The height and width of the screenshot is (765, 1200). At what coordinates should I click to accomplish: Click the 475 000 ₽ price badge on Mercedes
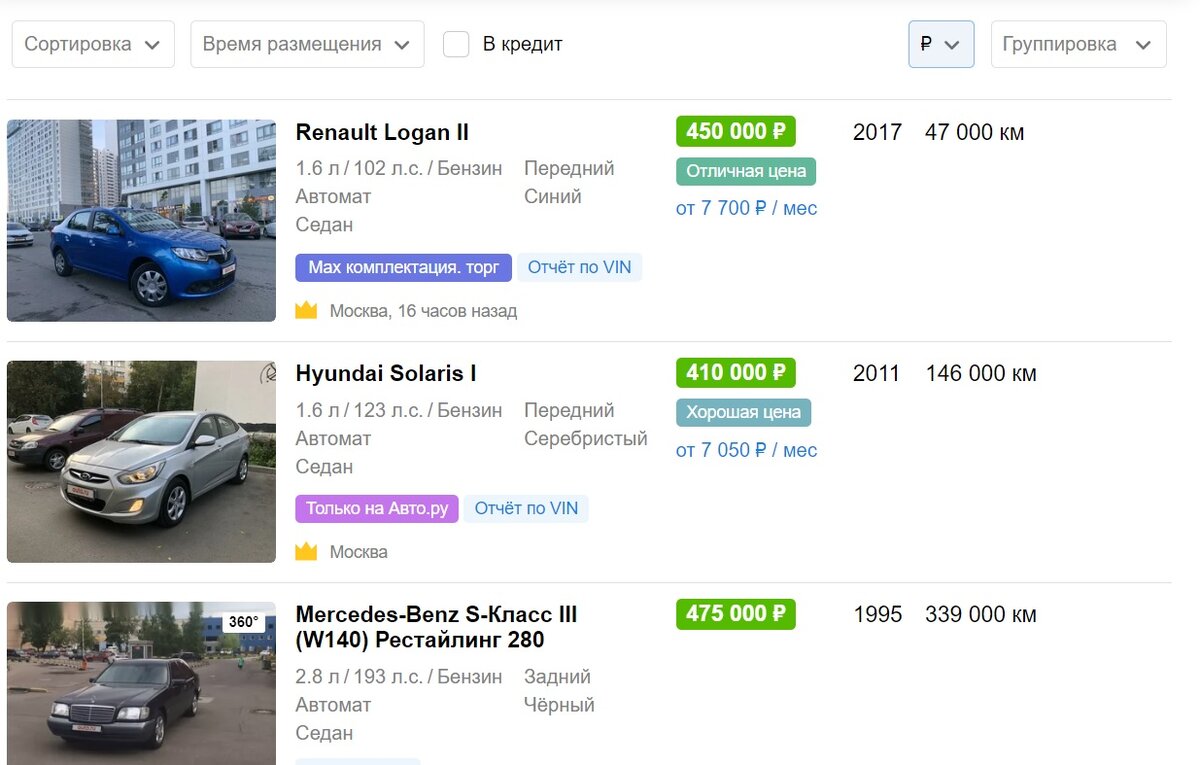[735, 614]
